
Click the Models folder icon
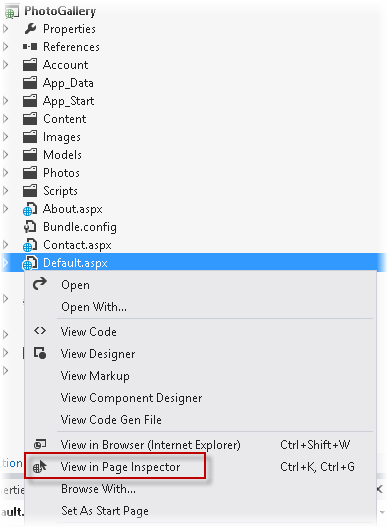(x=30, y=155)
